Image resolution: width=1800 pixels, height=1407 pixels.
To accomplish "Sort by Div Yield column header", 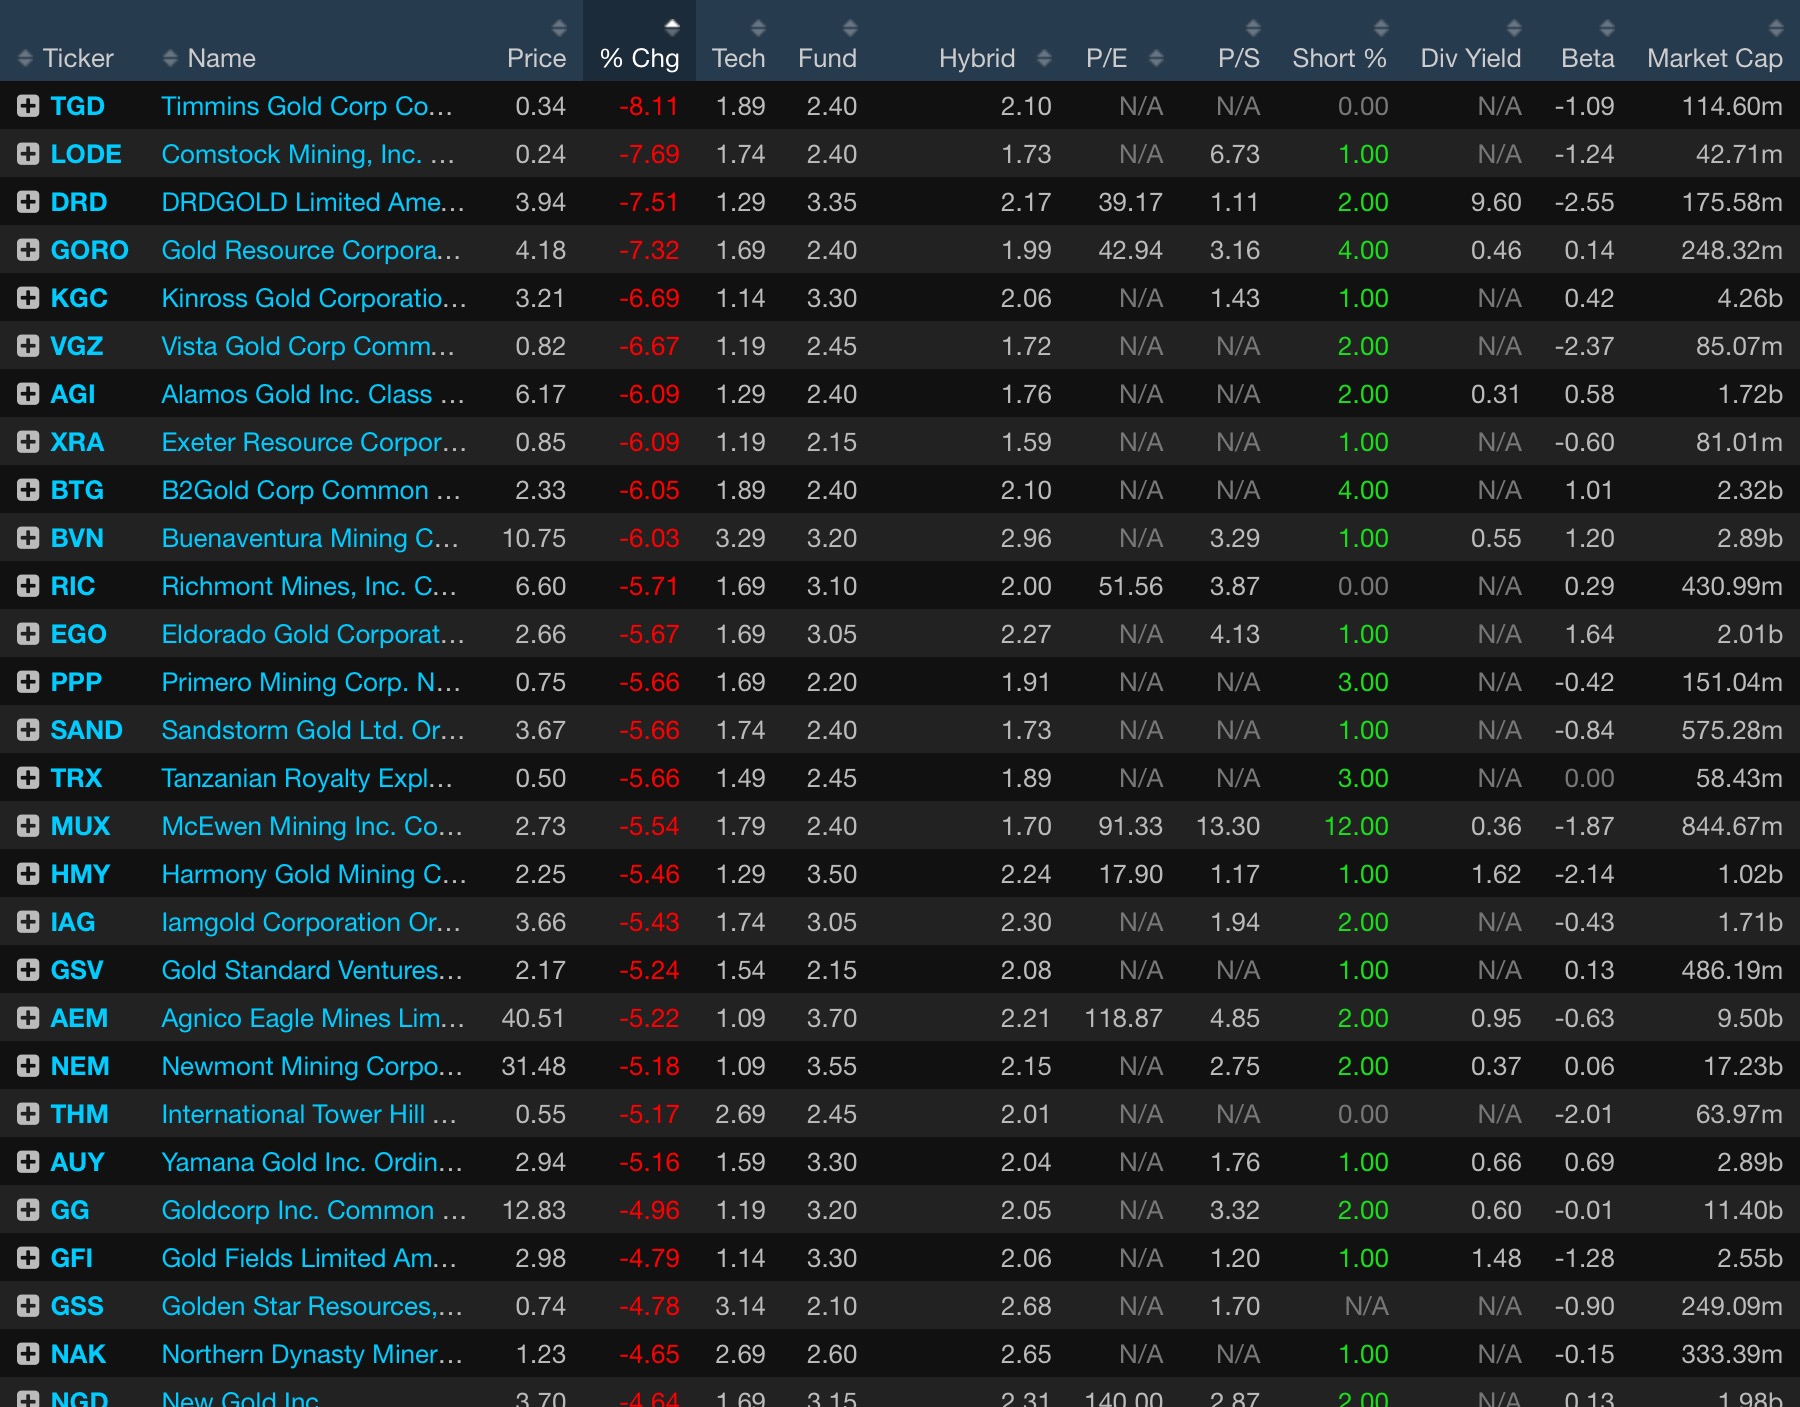I will (1470, 58).
